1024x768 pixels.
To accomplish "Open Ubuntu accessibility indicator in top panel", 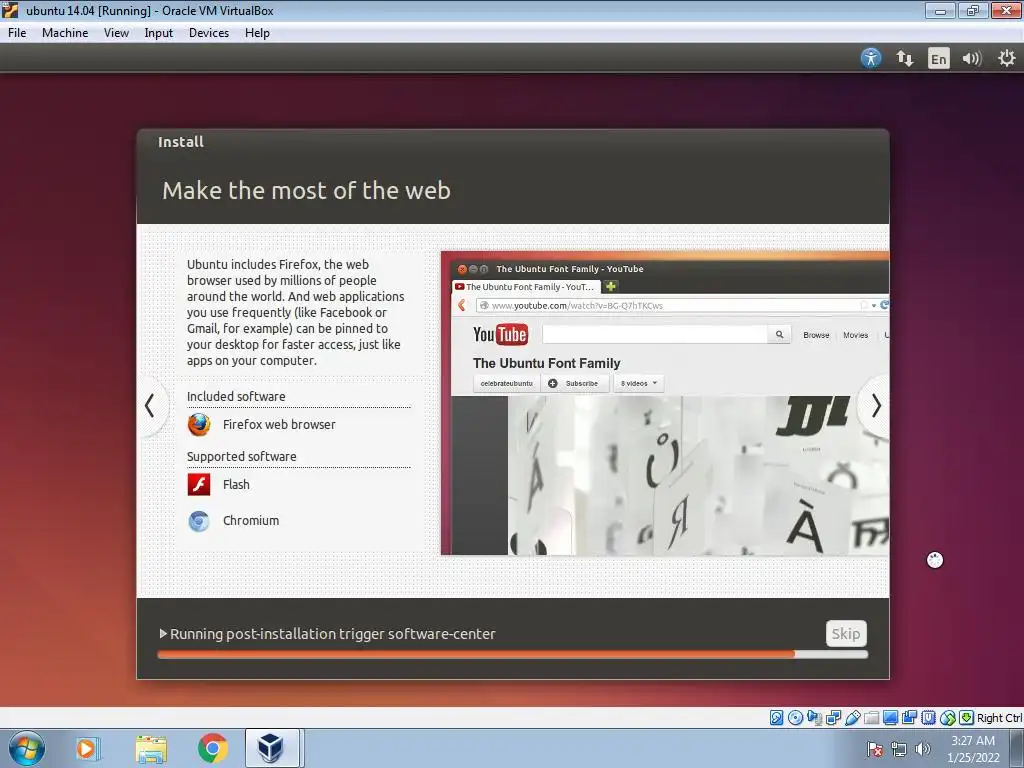I will point(871,58).
